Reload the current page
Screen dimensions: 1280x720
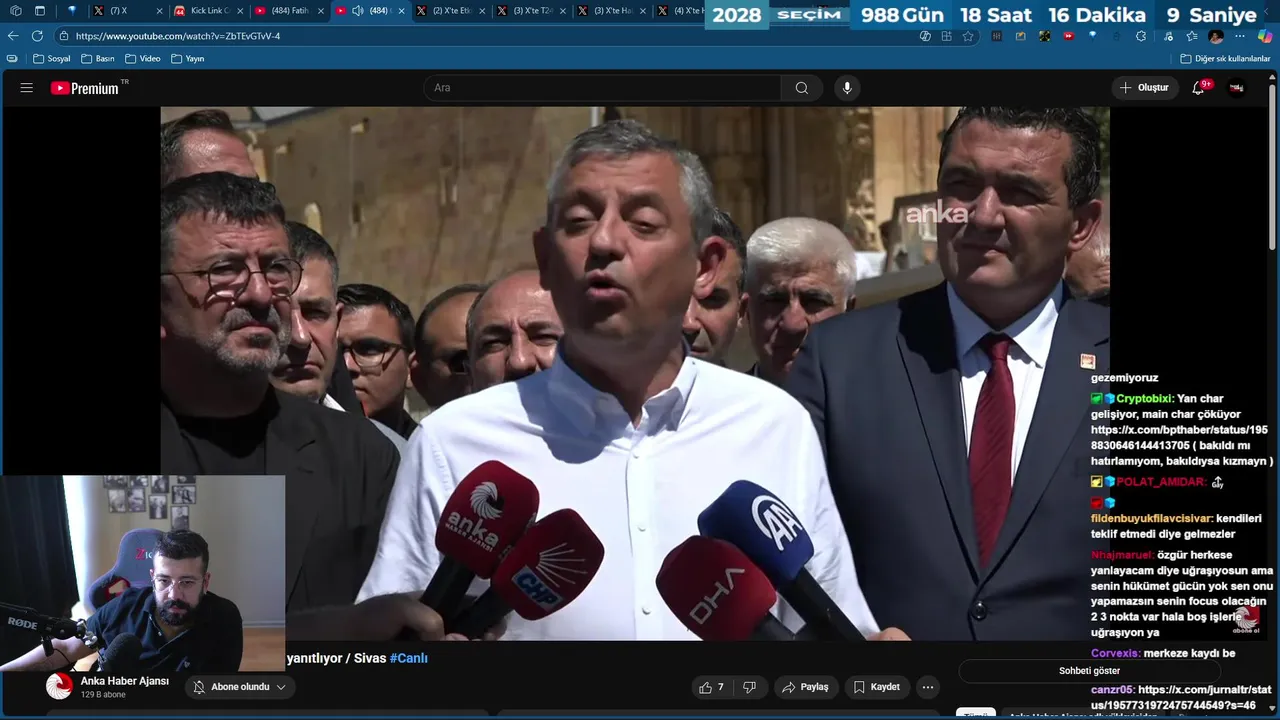[37, 36]
